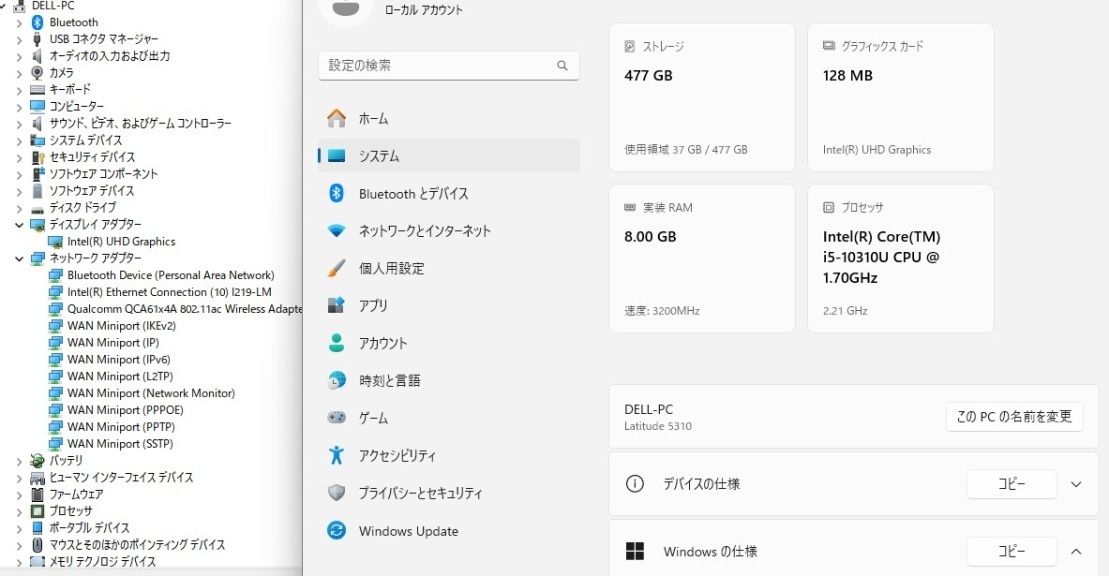Click the アプリ apps icon
Screen dimensions: 1109x576
pyautogui.click(x=337, y=306)
